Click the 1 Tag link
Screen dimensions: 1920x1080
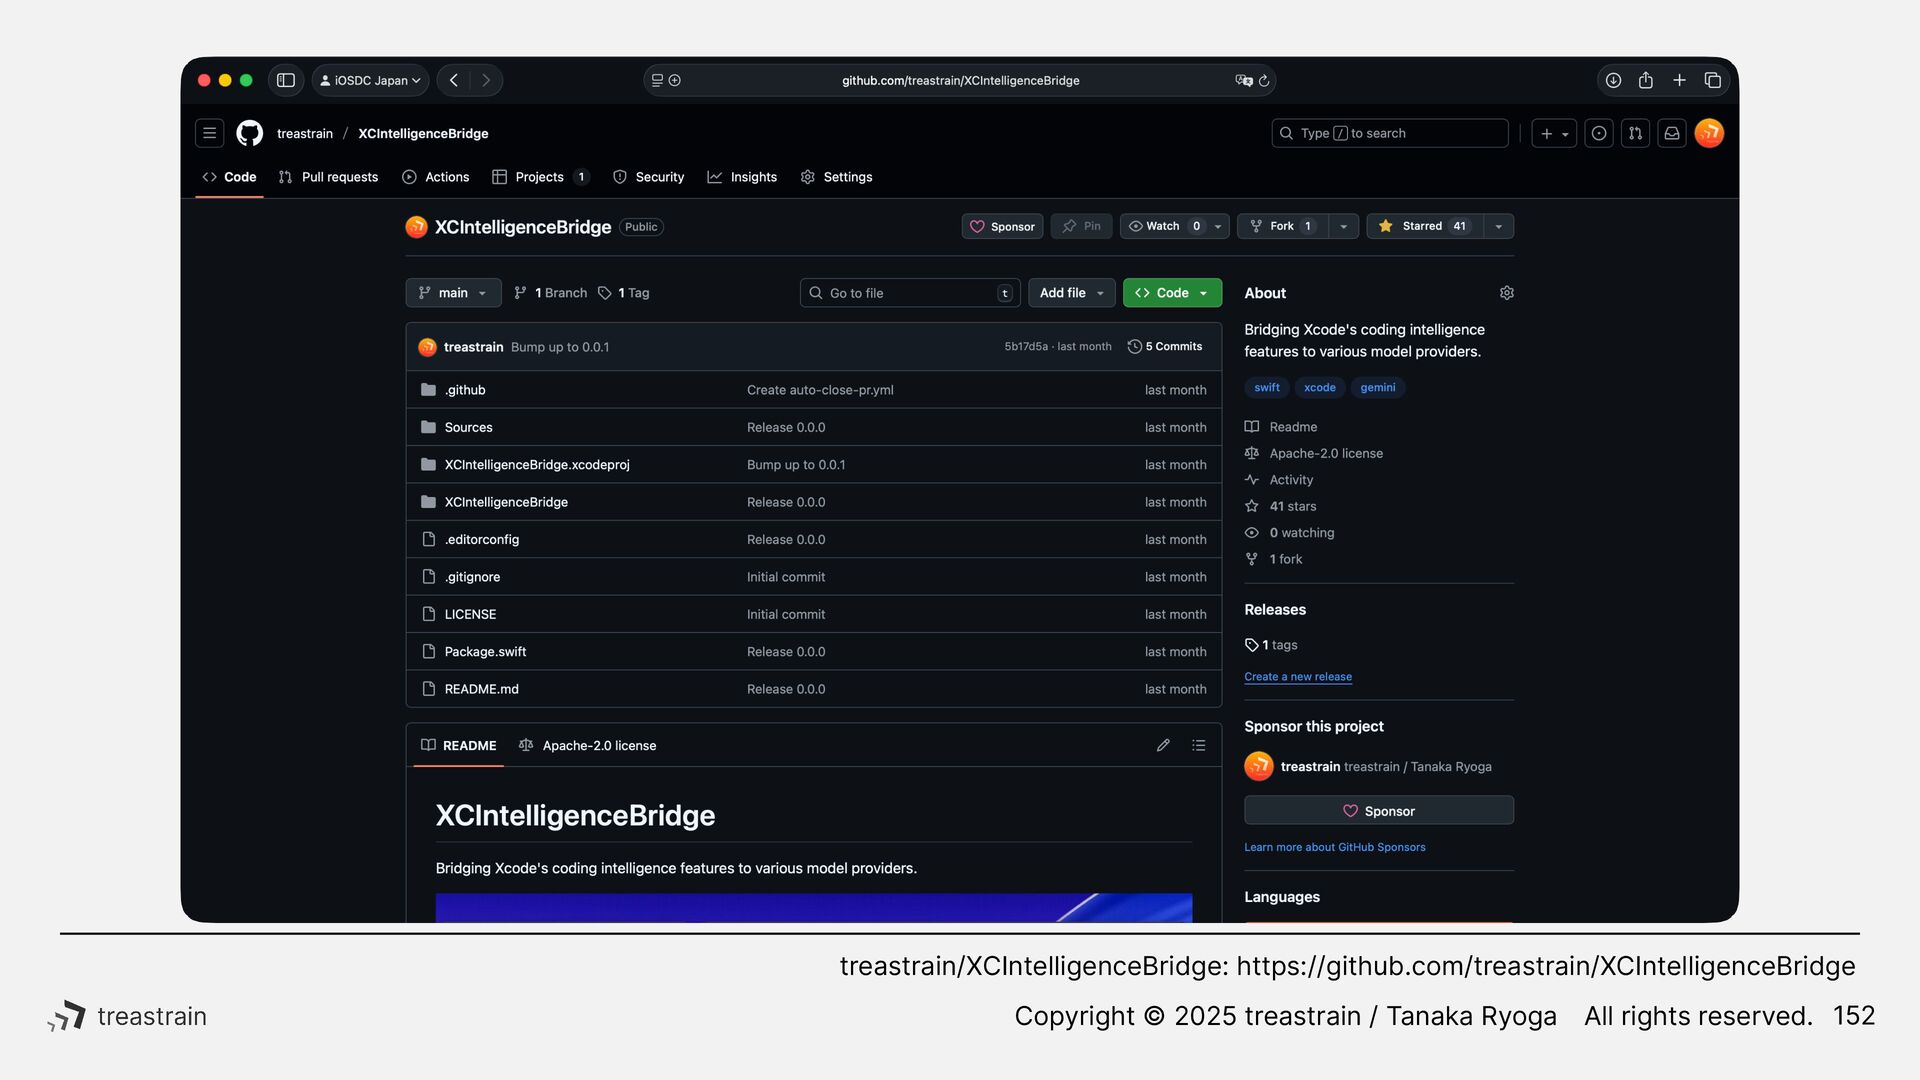624,293
